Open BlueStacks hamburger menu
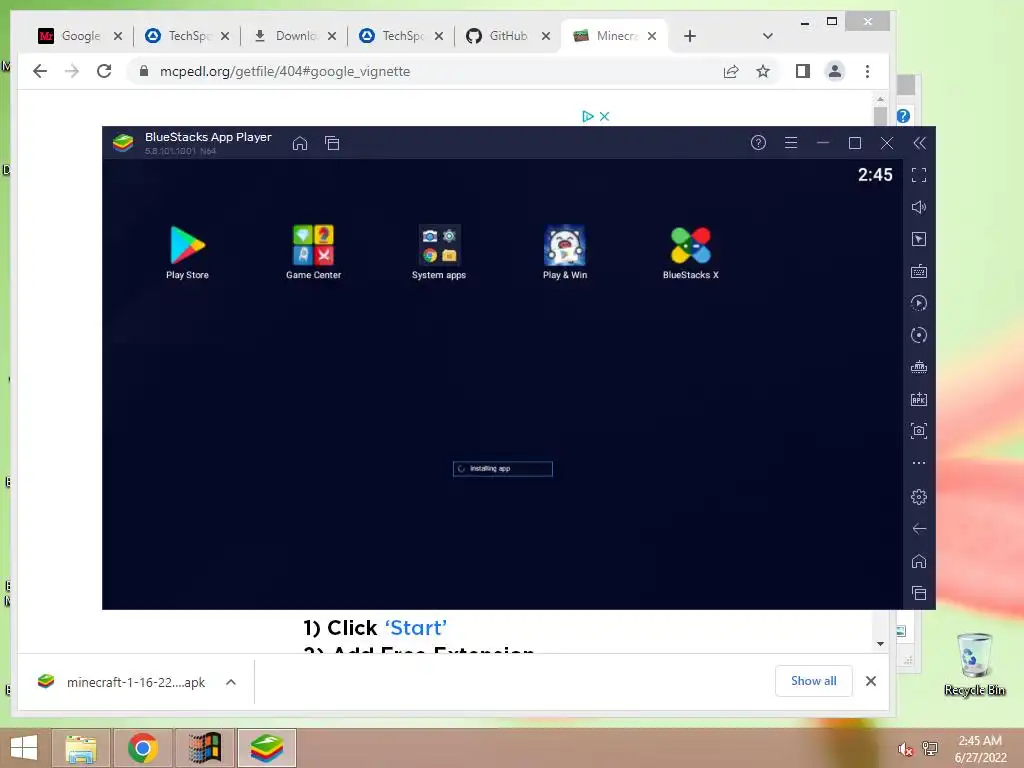Screen dimensions: 1024x768 click(791, 142)
